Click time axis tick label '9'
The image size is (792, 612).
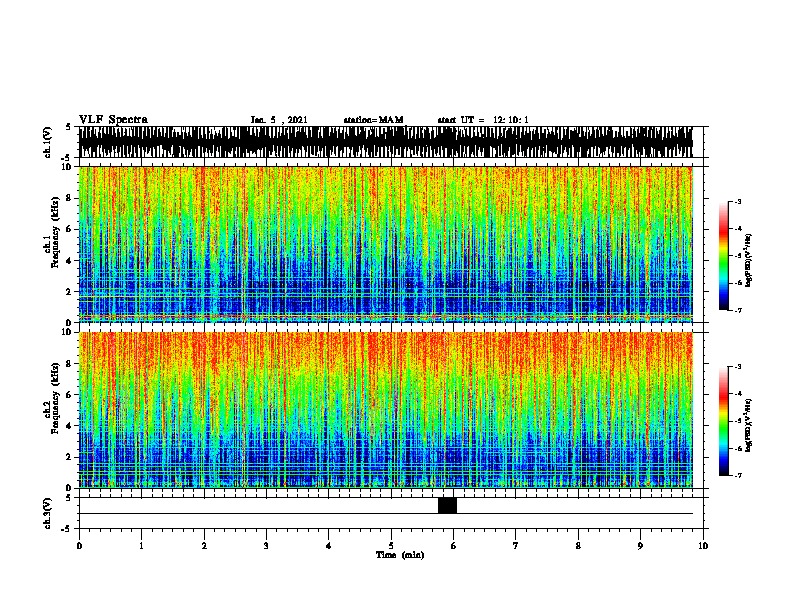tap(640, 545)
